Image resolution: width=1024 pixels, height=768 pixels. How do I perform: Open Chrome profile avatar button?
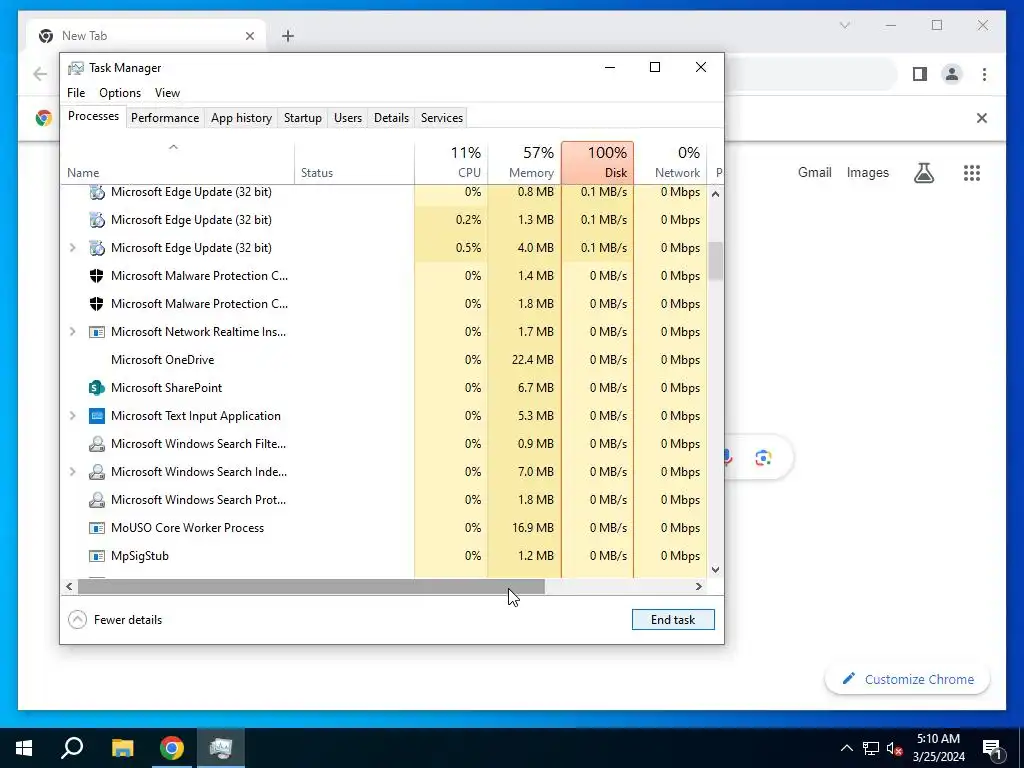coord(952,74)
